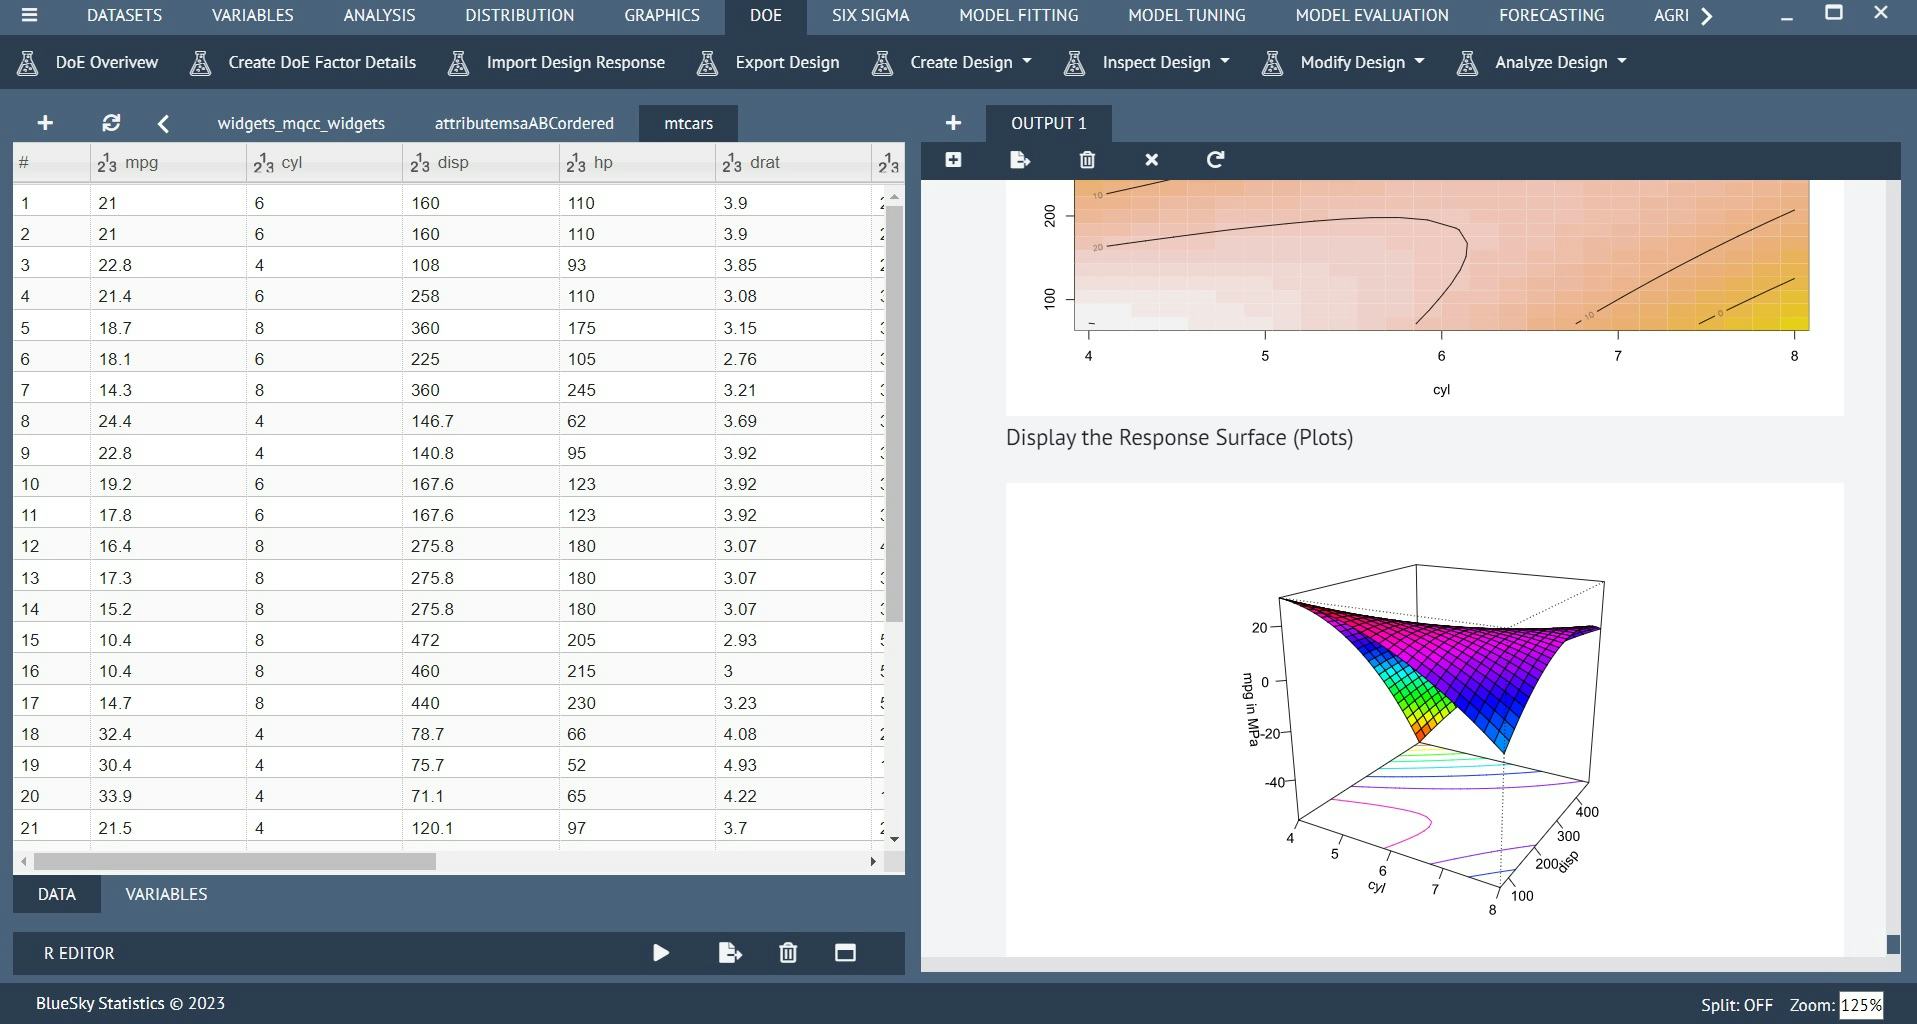Clear the R Editor using the trash icon
The image size is (1917, 1024).
click(x=788, y=953)
